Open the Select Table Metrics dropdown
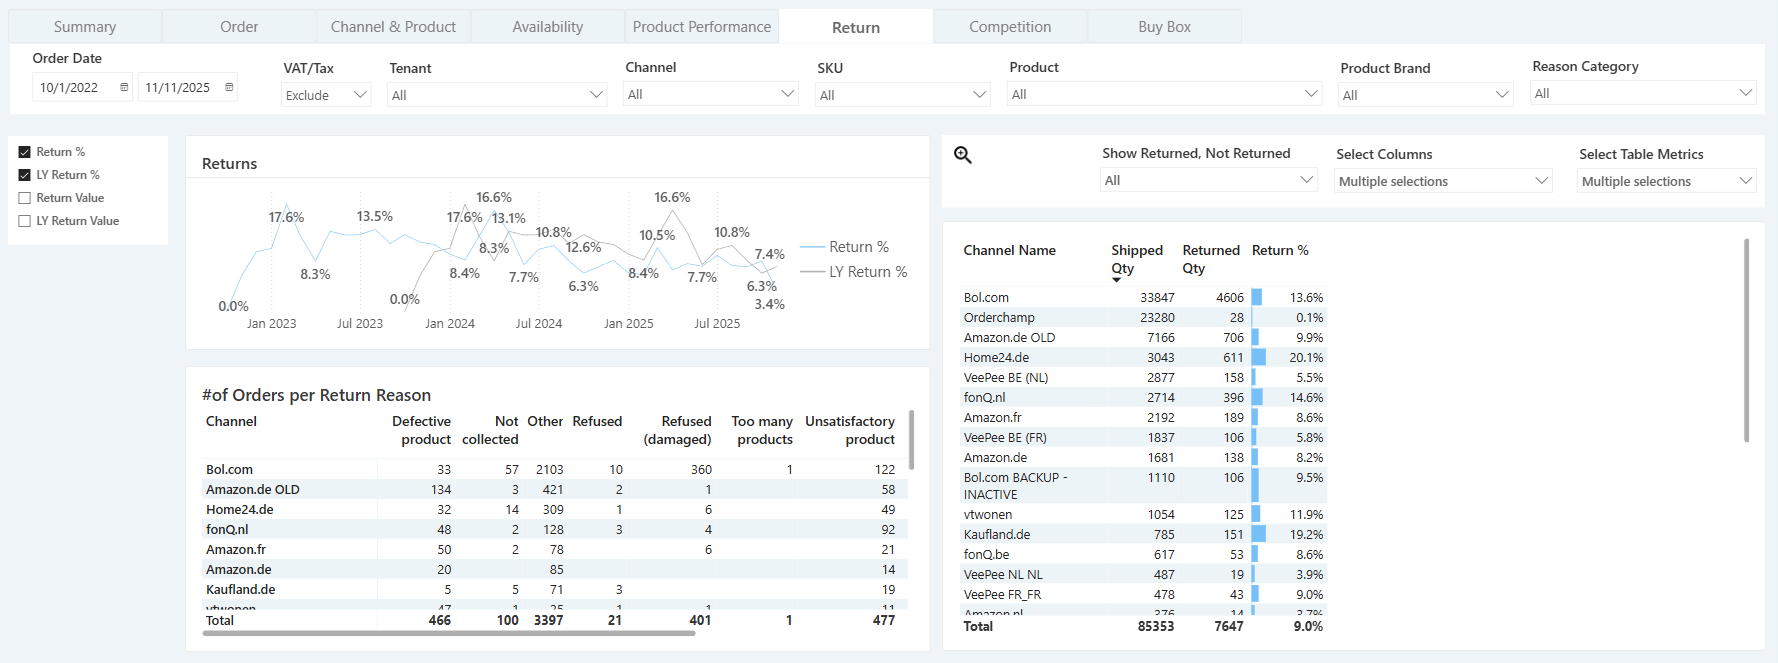 click(x=1667, y=181)
